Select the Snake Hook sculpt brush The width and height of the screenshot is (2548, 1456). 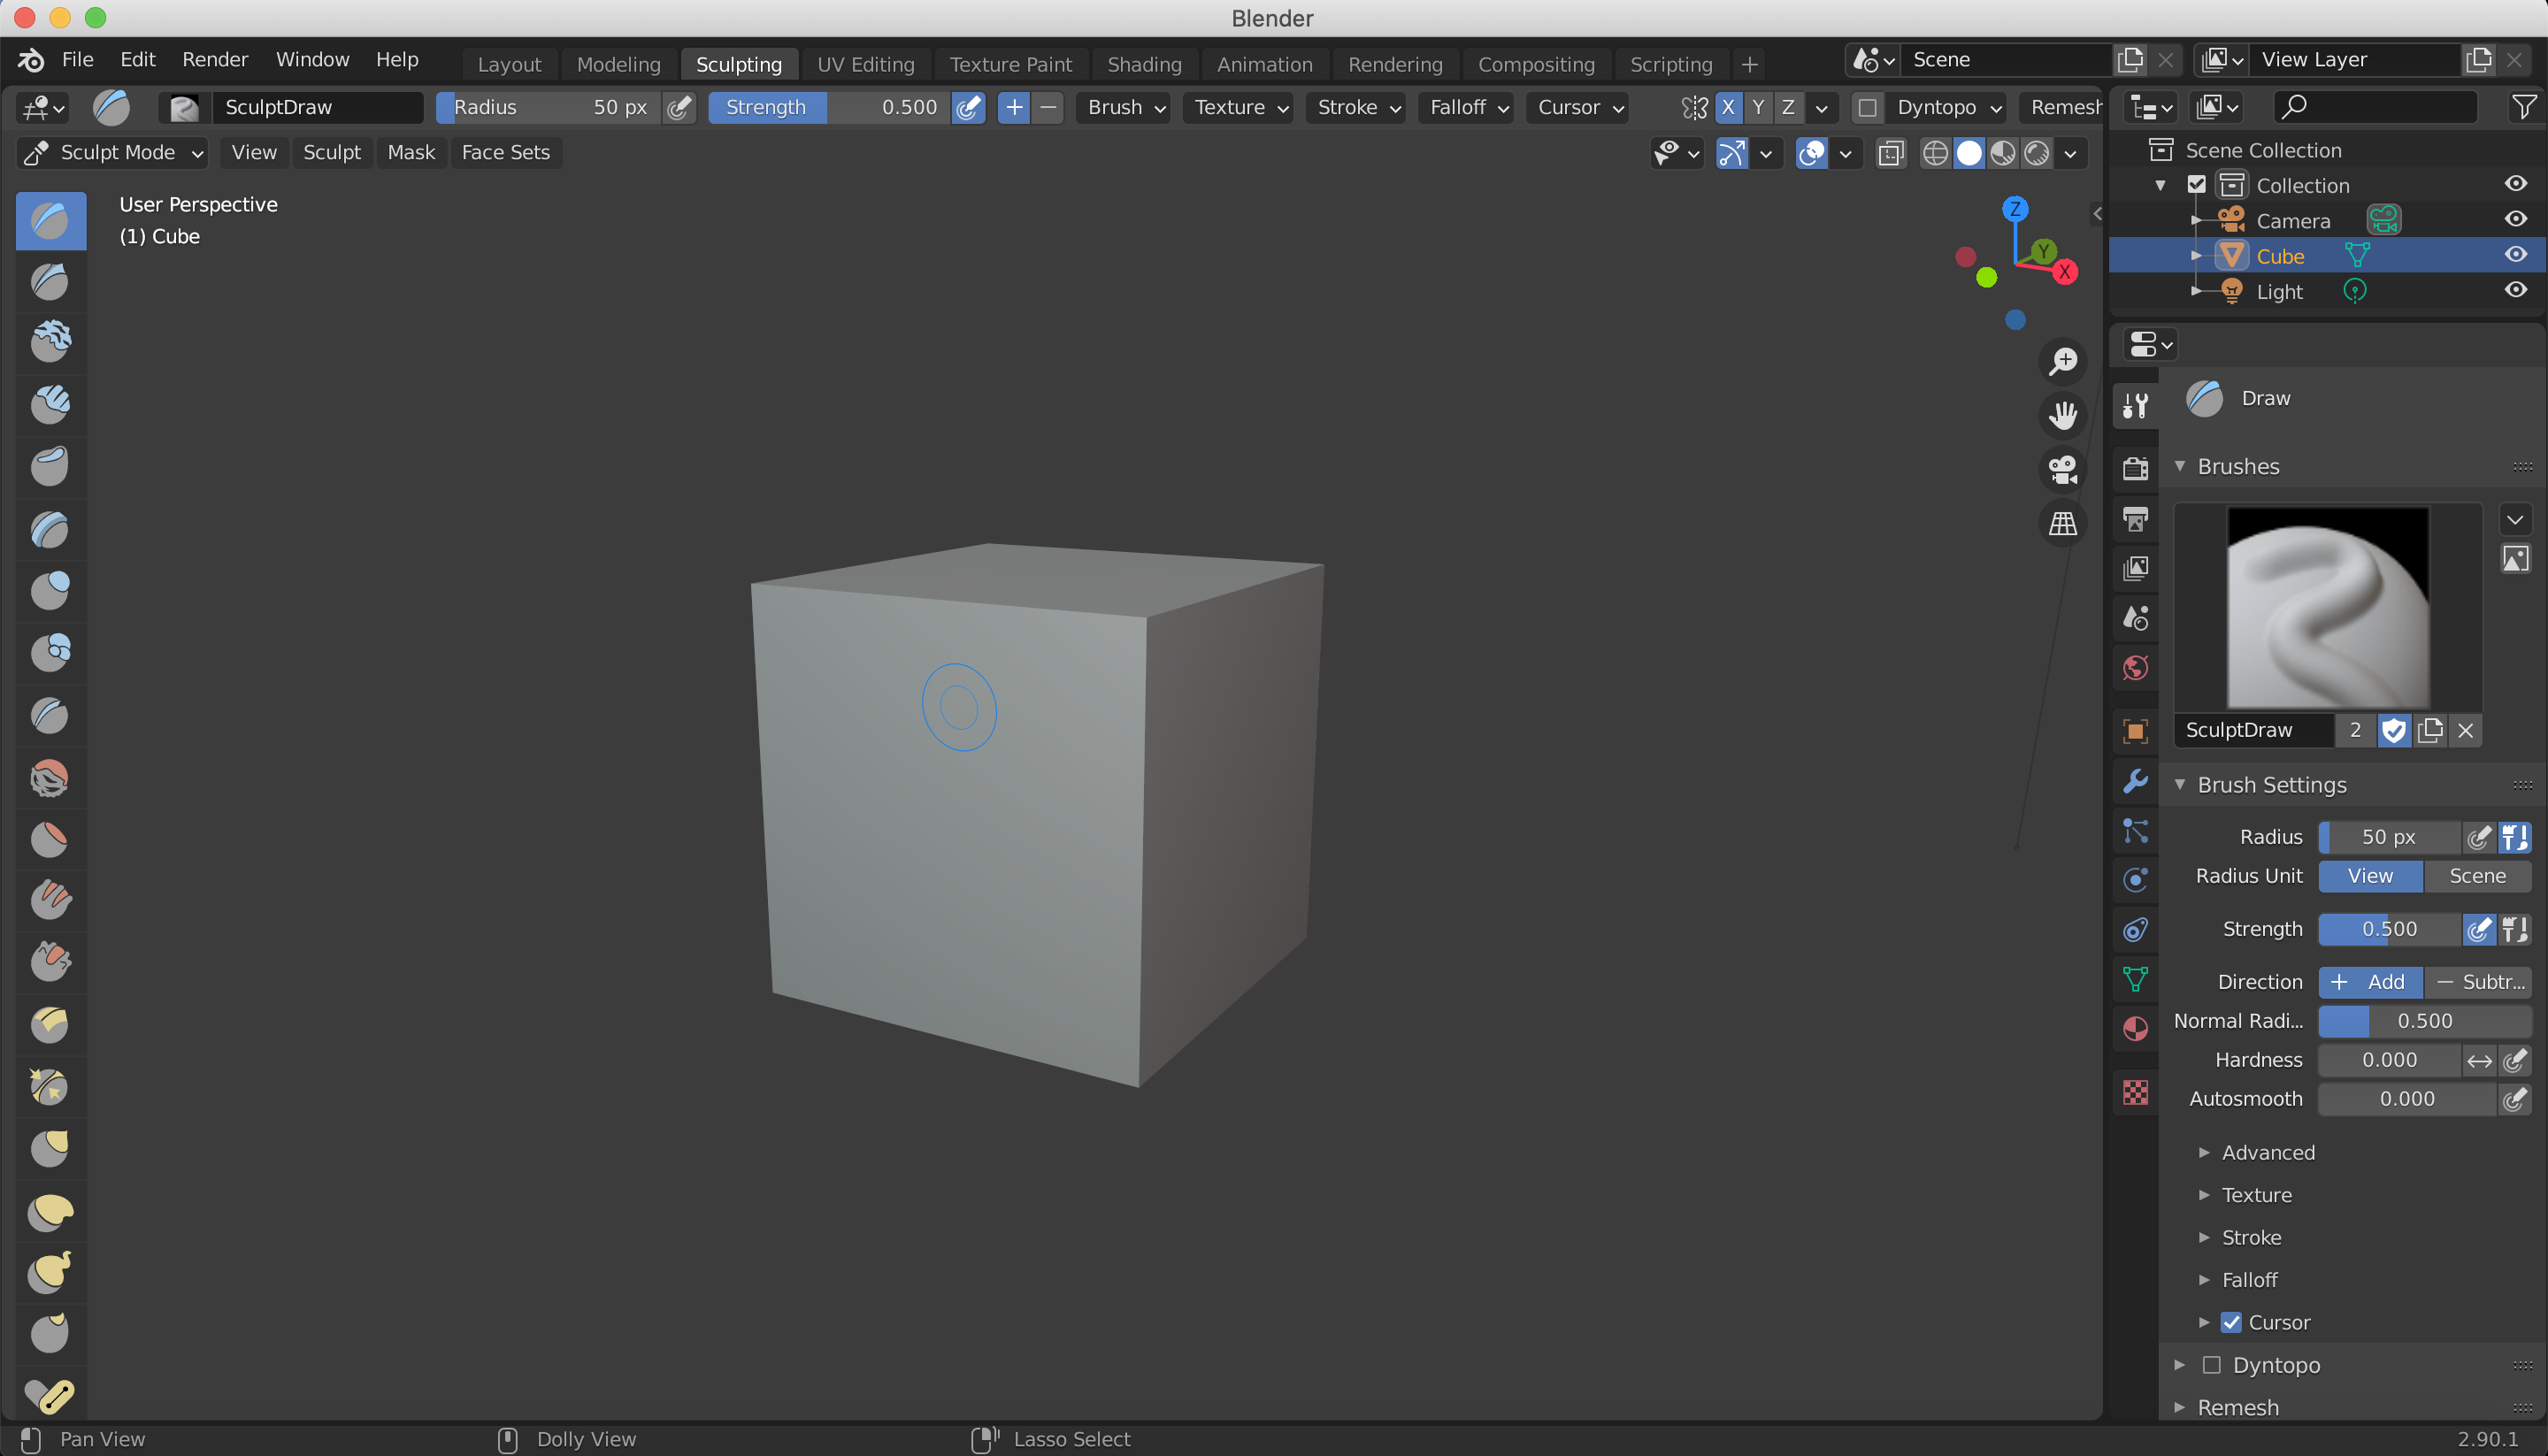[x=50, y=1272]
